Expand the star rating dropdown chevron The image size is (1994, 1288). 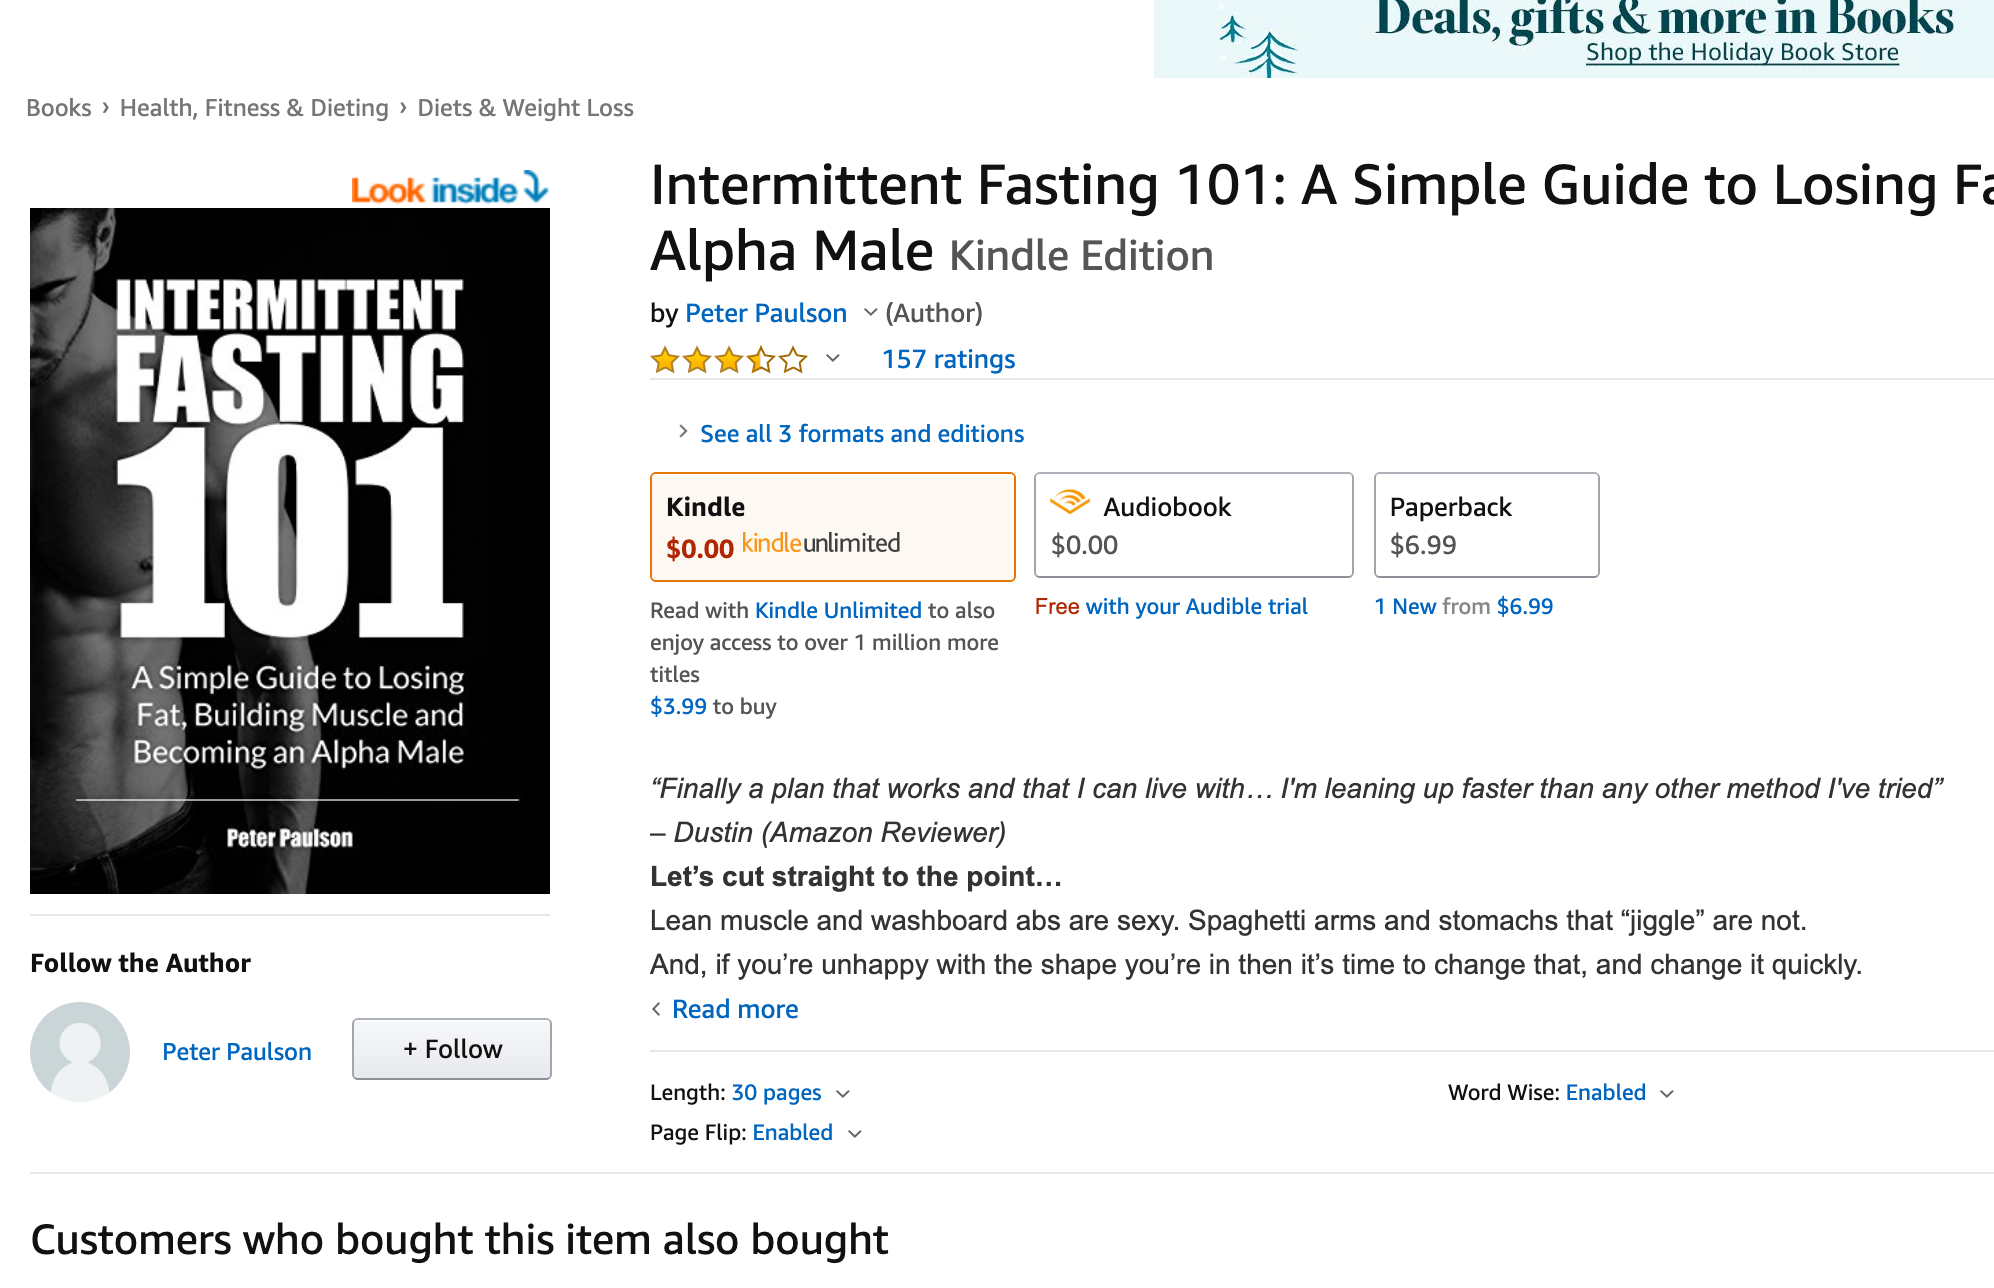(x=832, y=358)
